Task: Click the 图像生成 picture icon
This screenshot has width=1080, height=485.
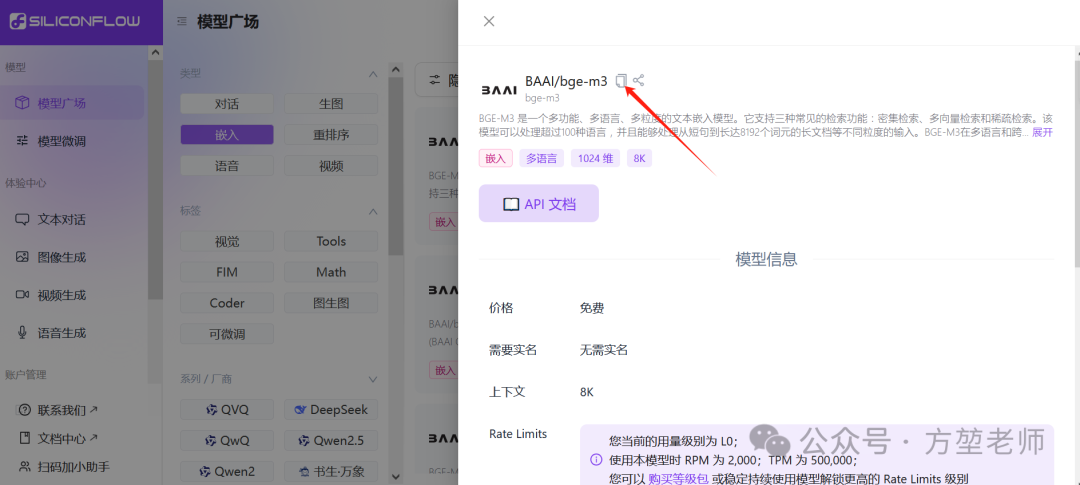Action: (x=23, y=257)
